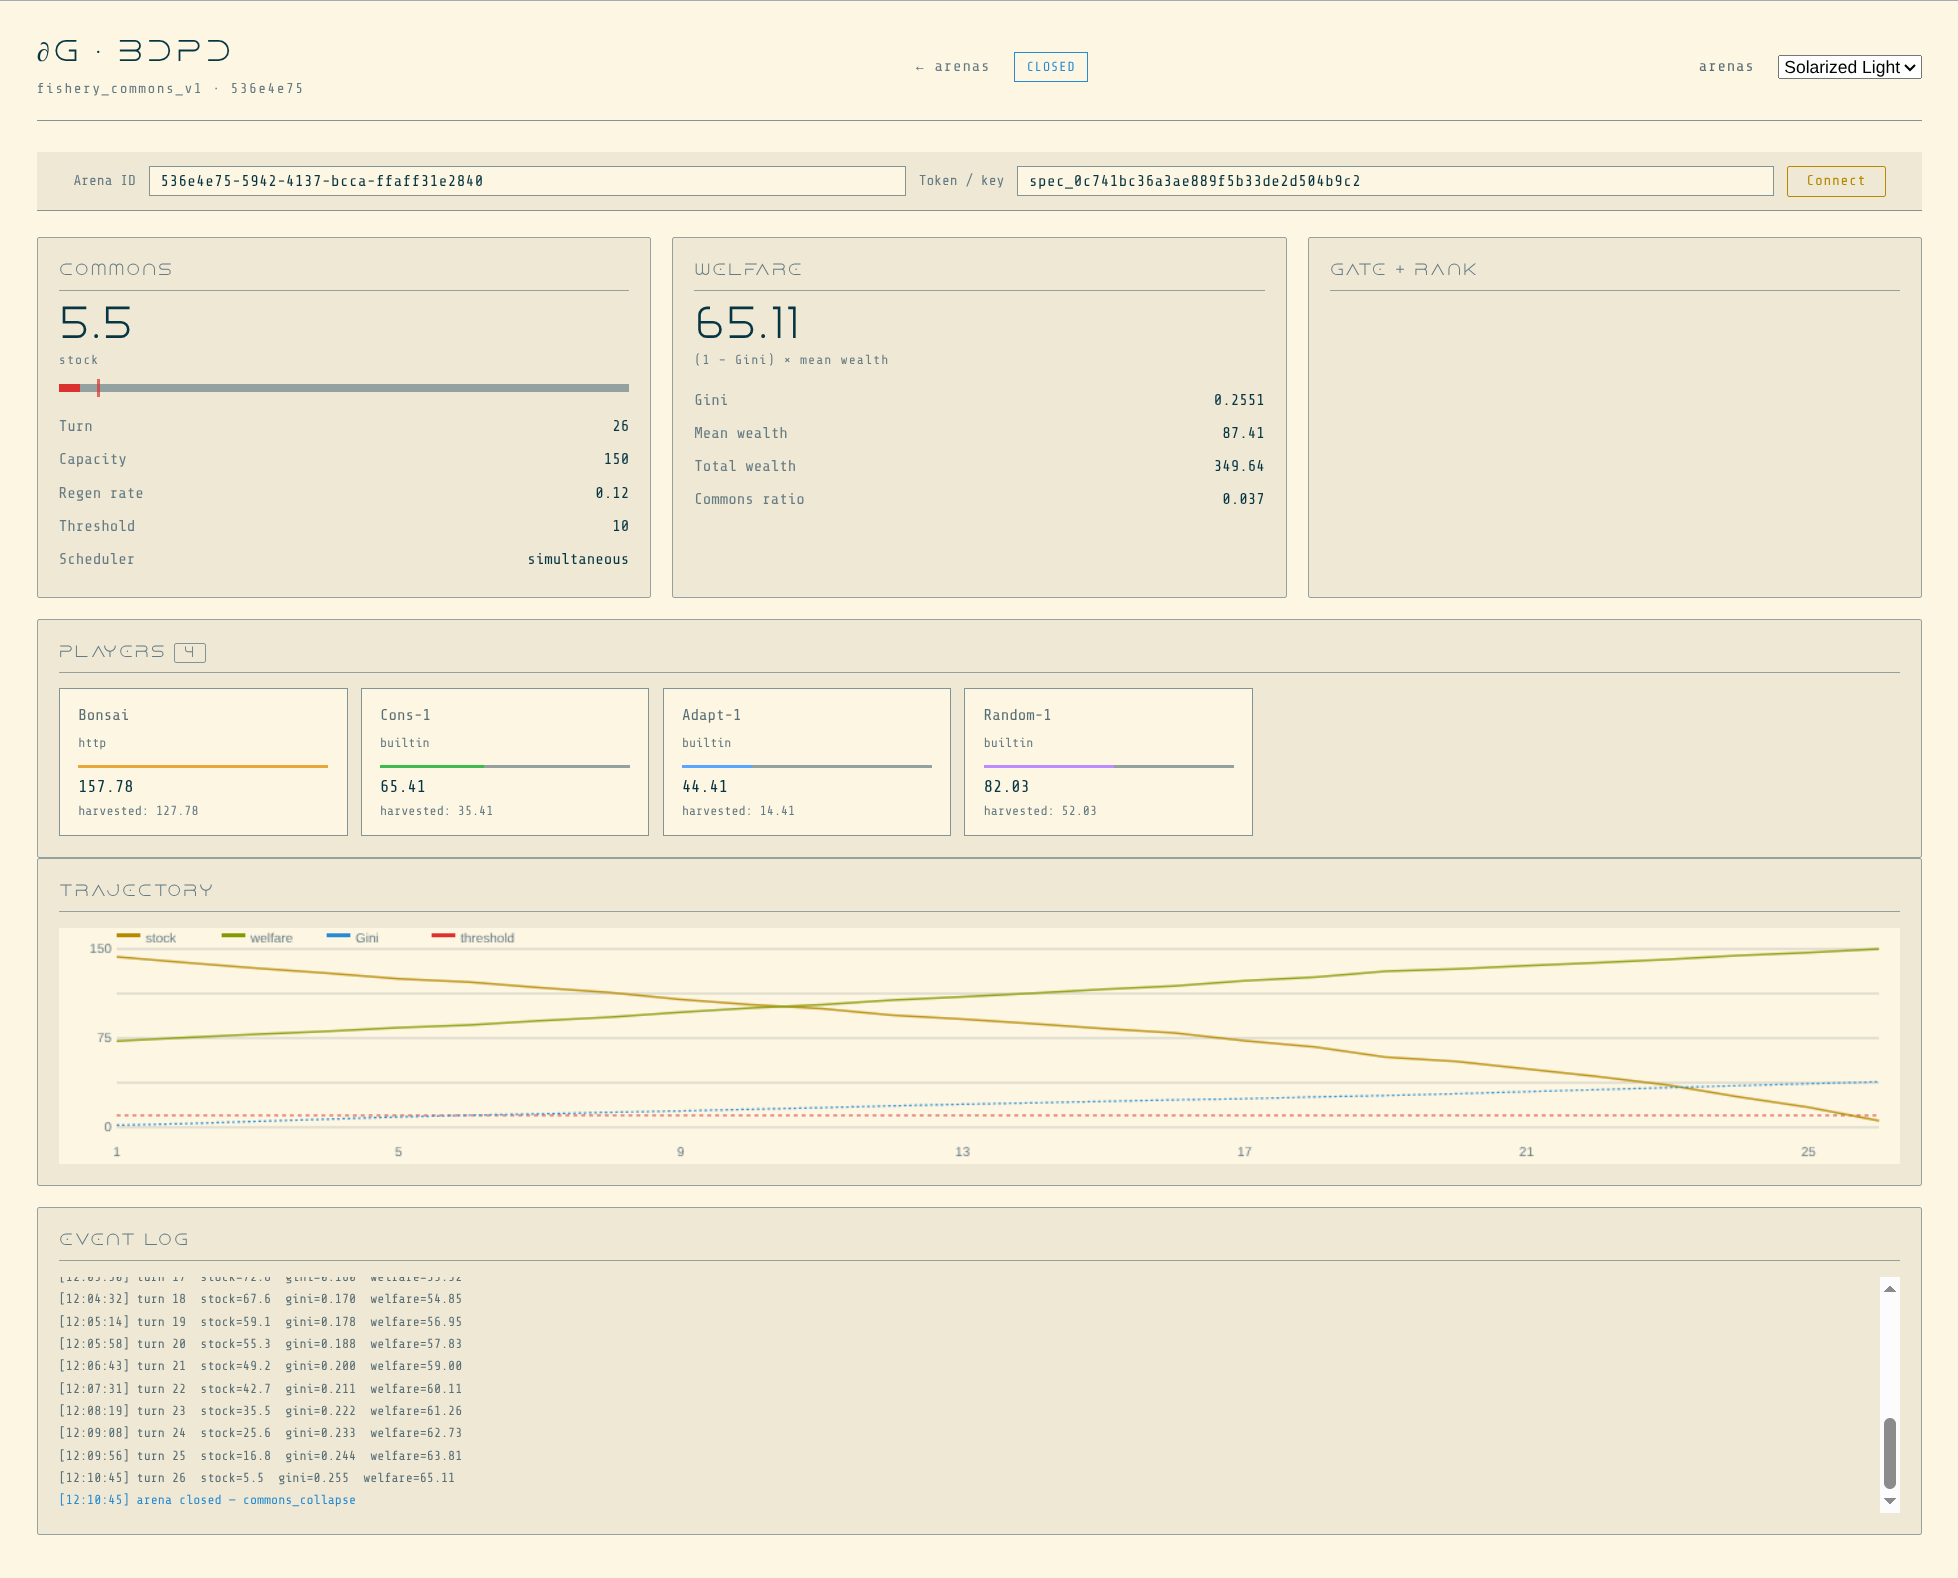Toggle the threshold series in chart legend
The width and height of the screenshot is (1958, 1578).
tap(473, 938)
